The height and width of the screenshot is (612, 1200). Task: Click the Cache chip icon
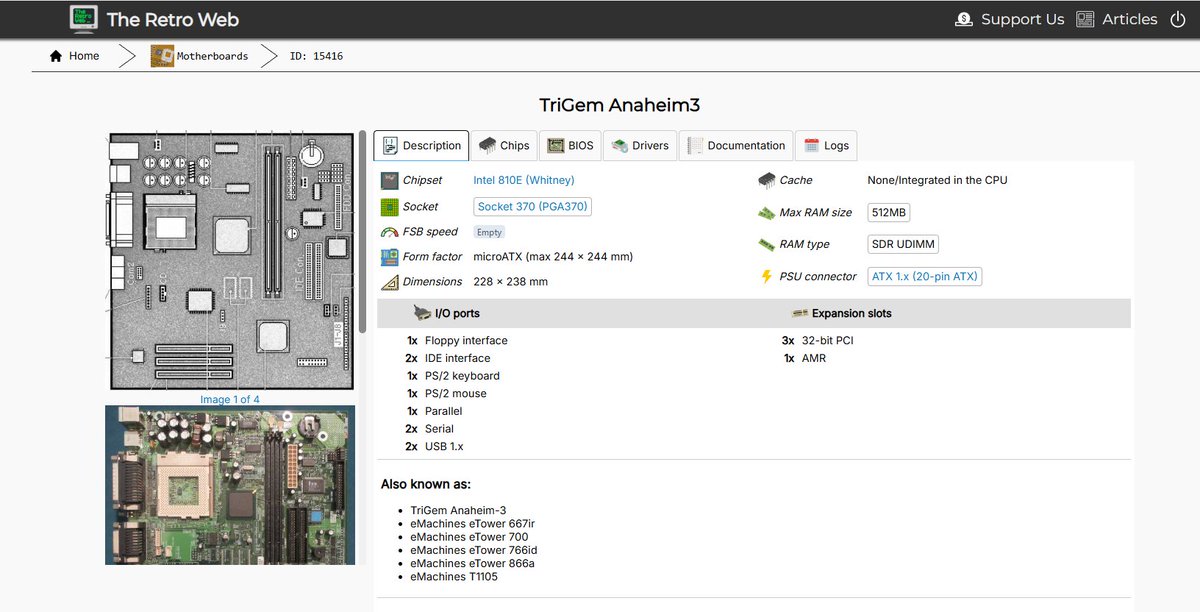pos(767,180)
